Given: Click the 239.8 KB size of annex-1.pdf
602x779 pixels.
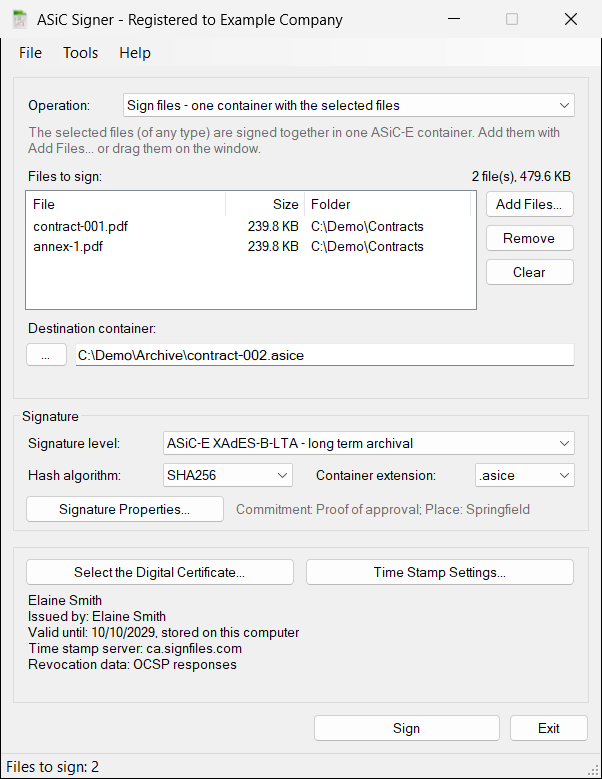Looking at the screenshot, I should pyautogui.click(x=273, y=246).
